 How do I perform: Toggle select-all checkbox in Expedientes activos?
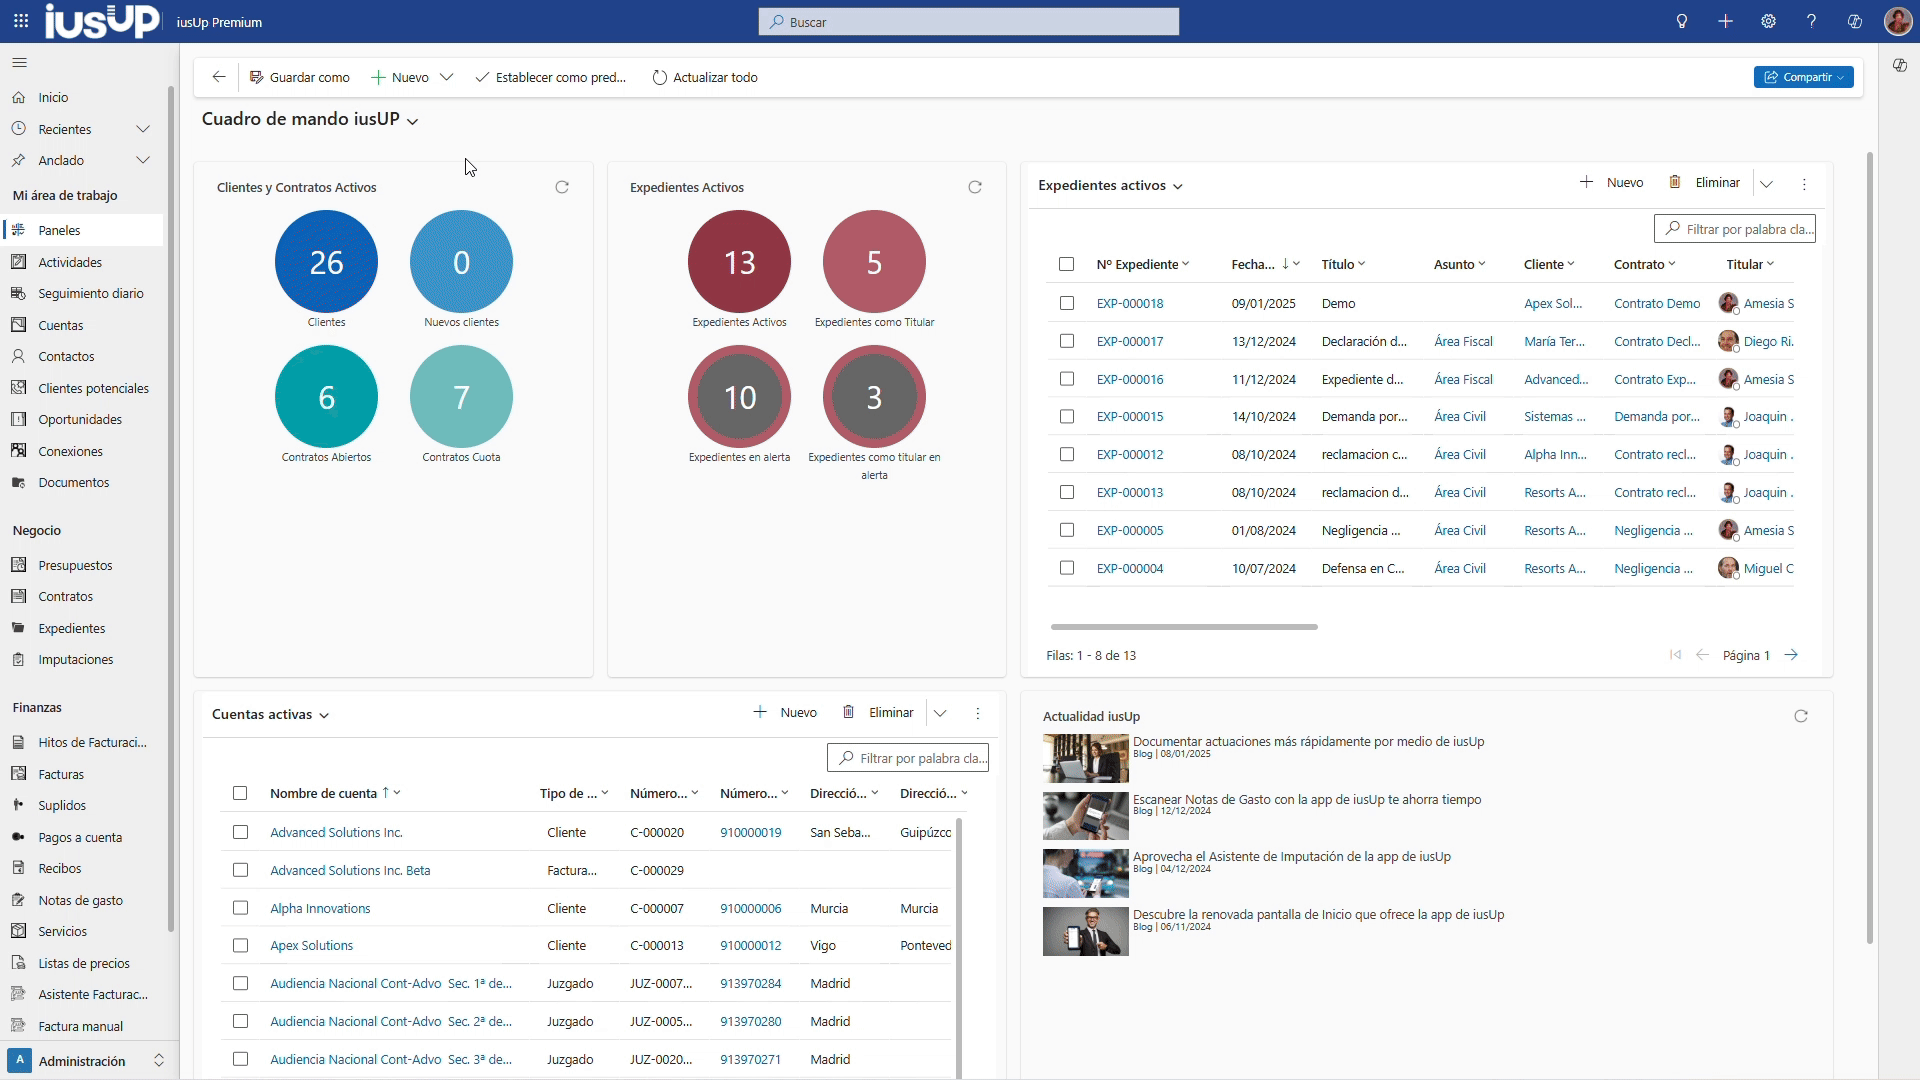[x=1067, y=264]
